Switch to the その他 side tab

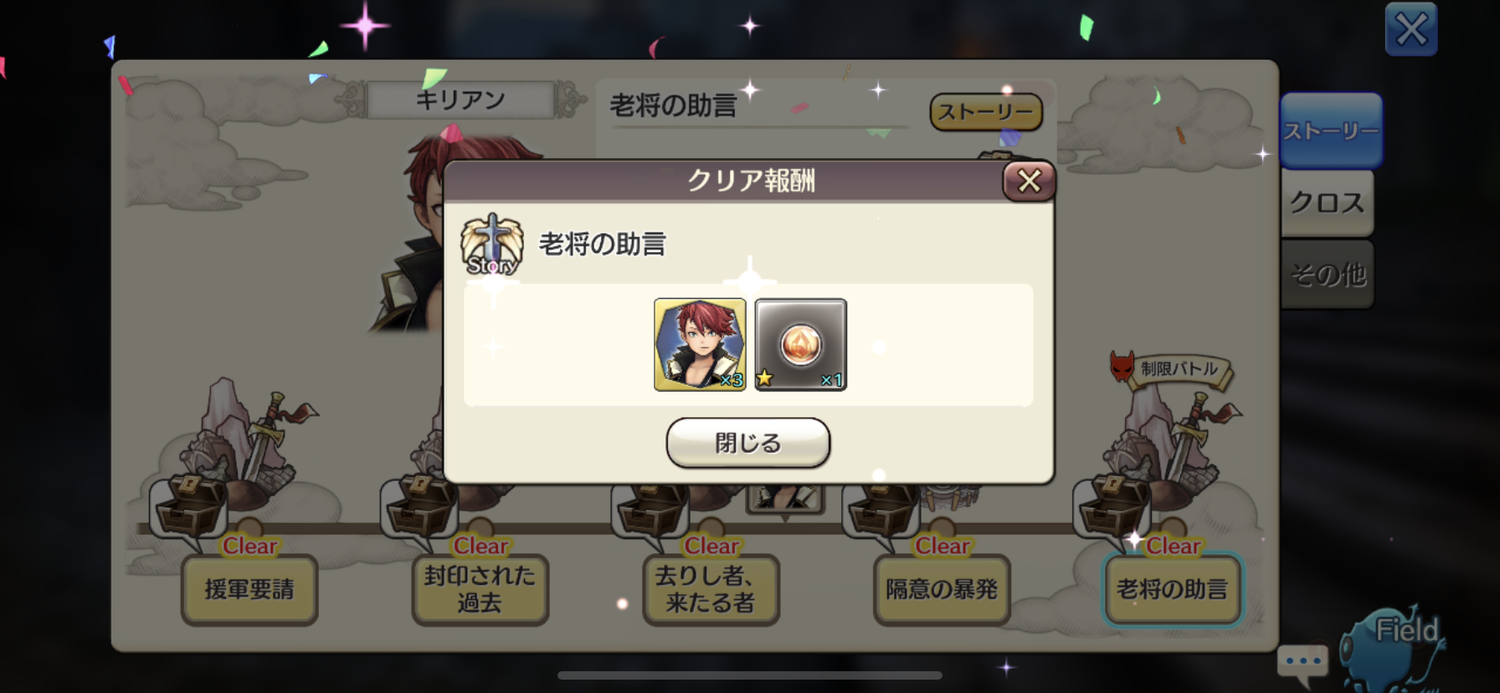coord(1327,275)
